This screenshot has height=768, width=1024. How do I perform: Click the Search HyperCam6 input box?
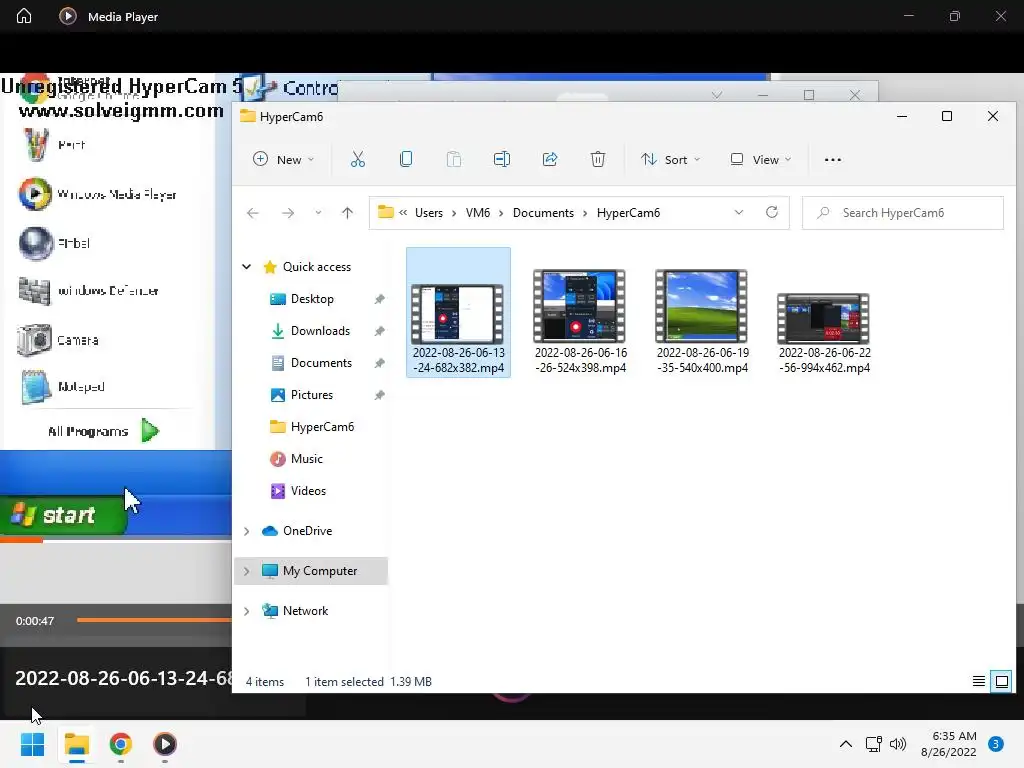(903, 213)
